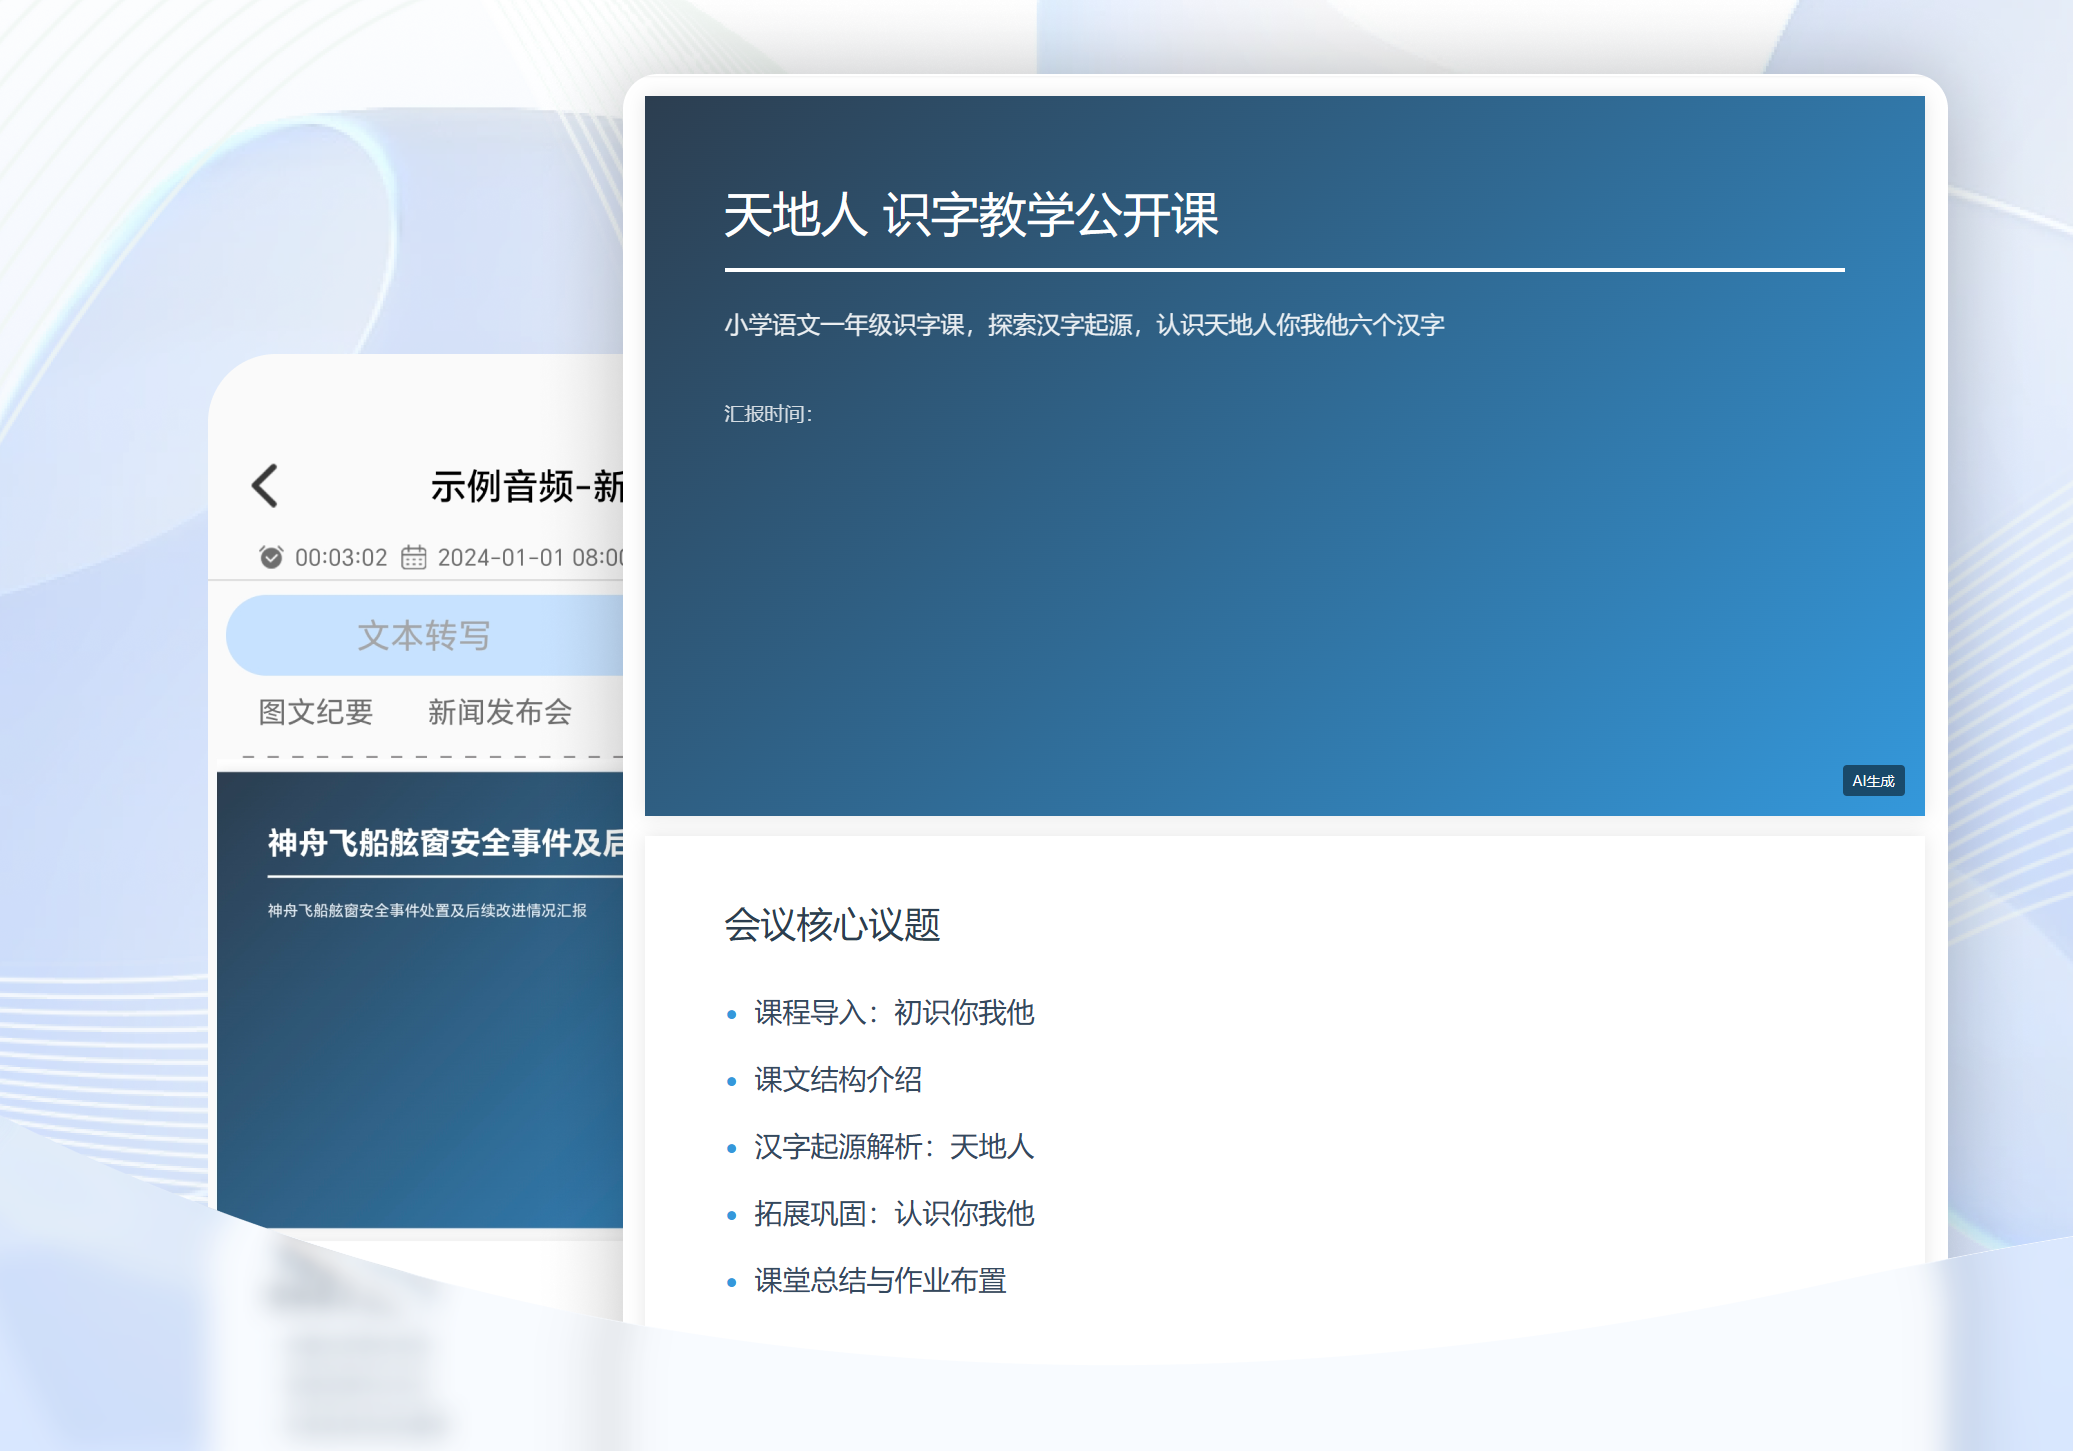Select 课堂总结与作业布置 bullet item

[880, 1281]
